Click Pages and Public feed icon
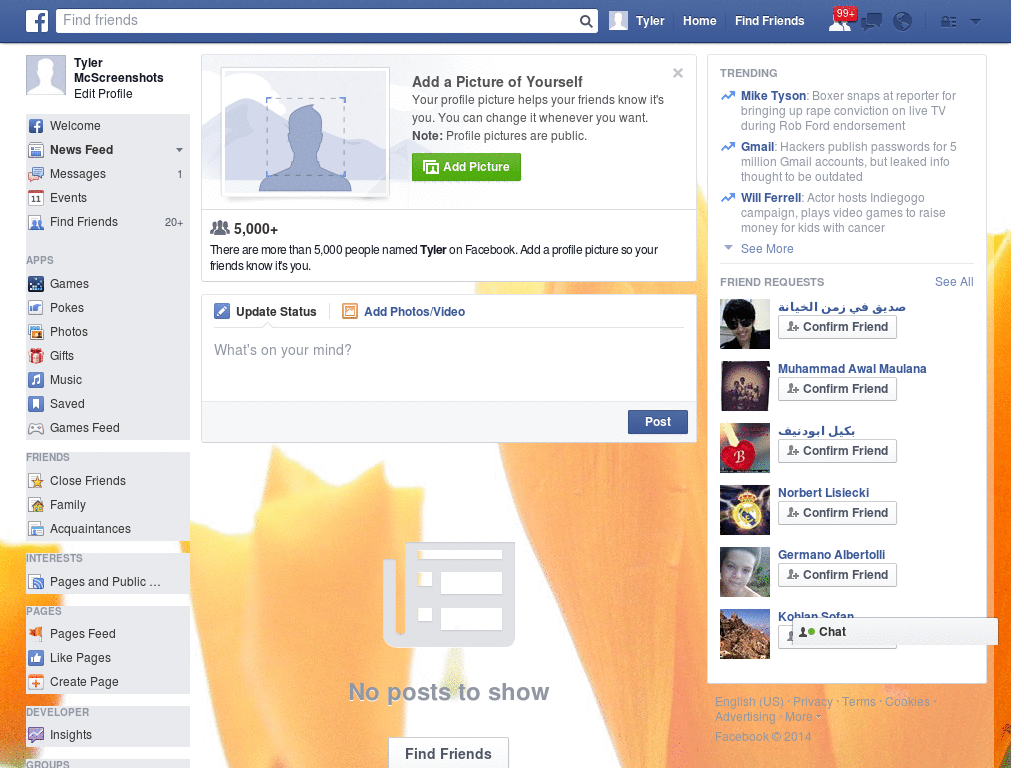The width and height of the screenshot is (1024, 768). [36, 582]
